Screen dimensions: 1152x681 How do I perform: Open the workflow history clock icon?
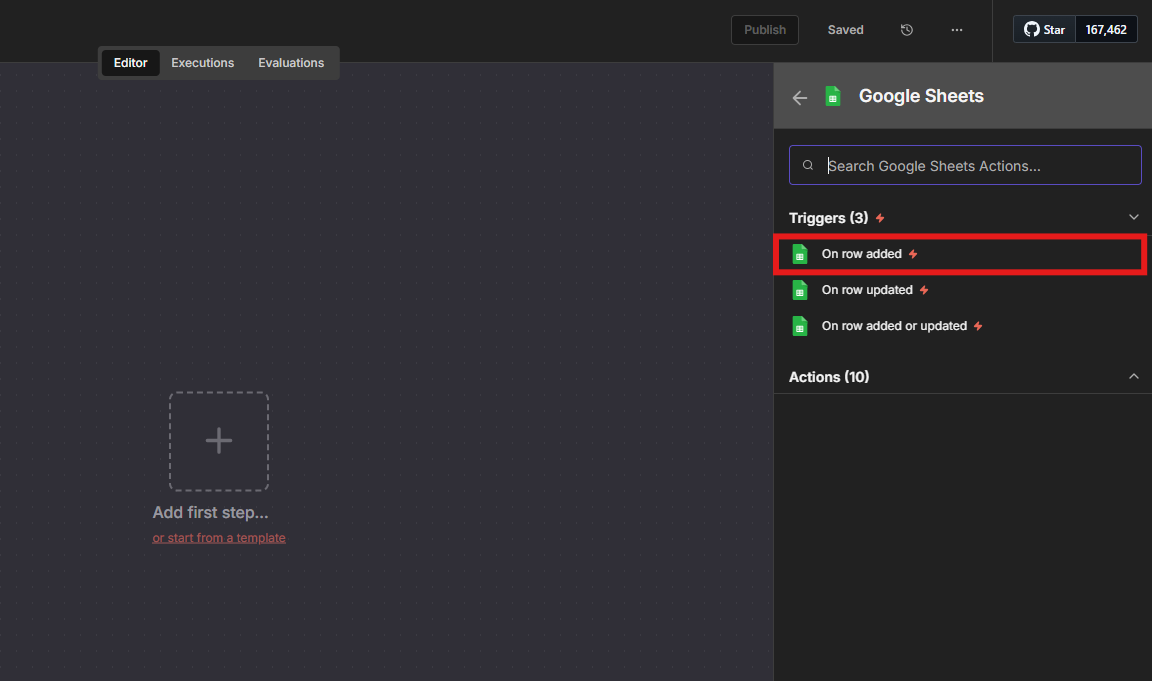pos(906,30)
